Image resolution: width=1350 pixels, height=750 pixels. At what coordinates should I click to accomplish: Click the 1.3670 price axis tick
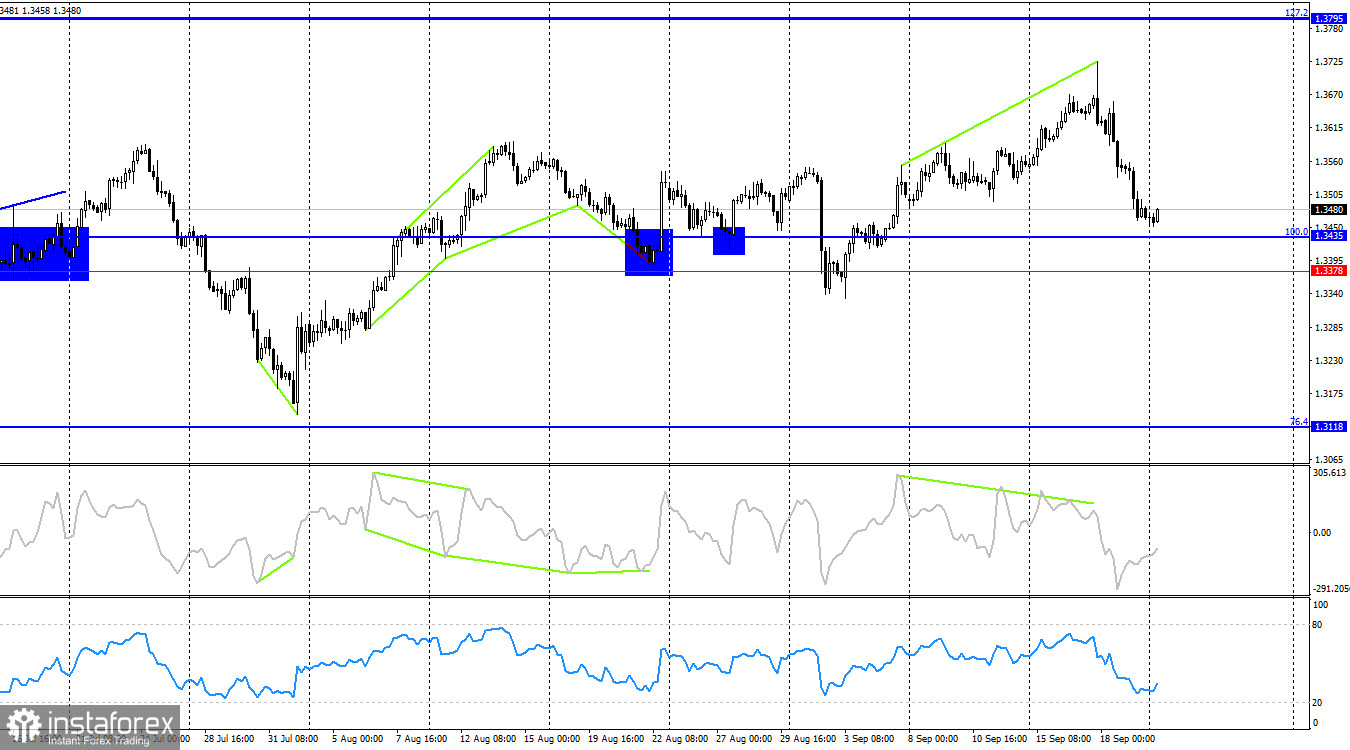(x=1329, y=95)
